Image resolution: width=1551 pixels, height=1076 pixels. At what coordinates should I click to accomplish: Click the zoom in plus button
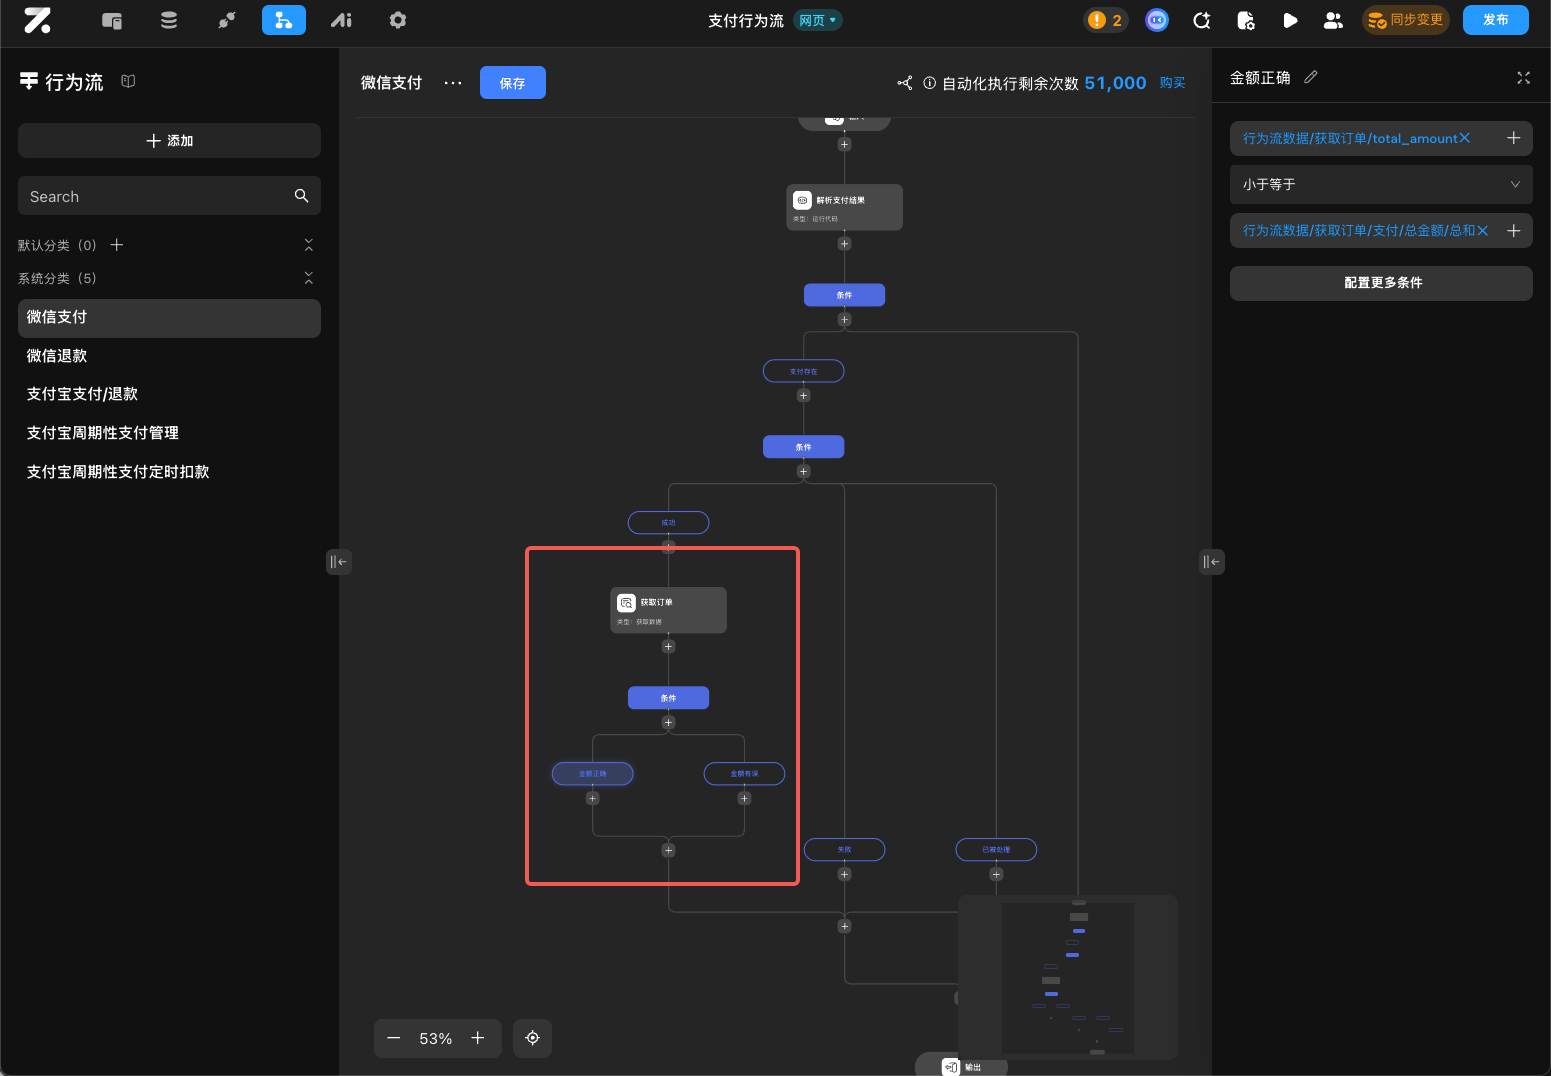[478, 1038]
